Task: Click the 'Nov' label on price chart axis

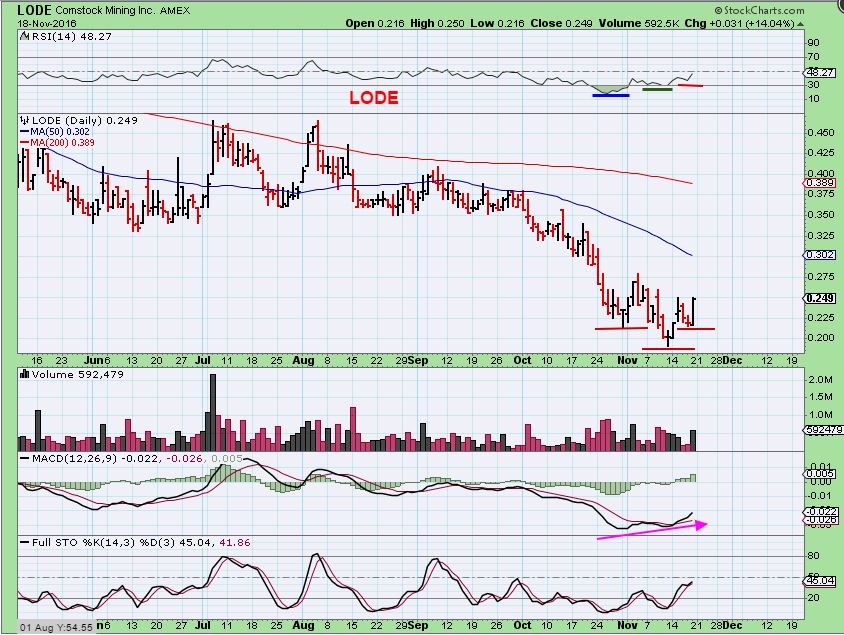Action: [628, 360]
